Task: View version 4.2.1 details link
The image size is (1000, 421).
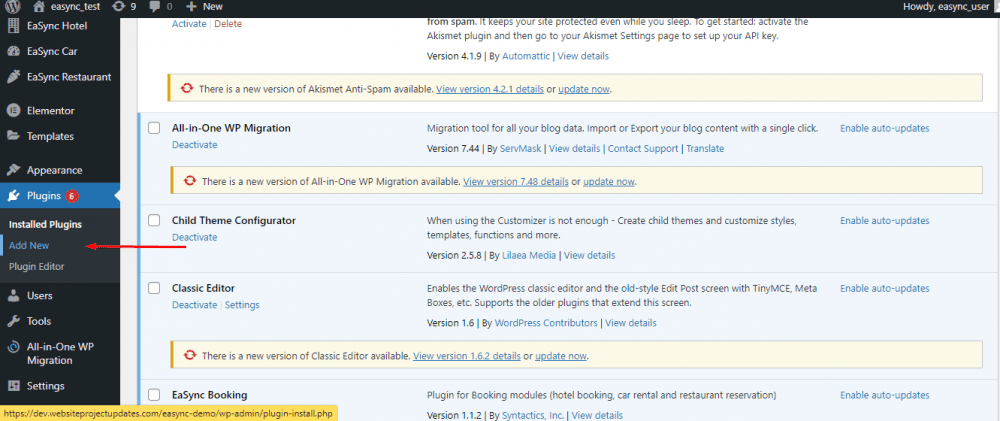Action: 490,89
